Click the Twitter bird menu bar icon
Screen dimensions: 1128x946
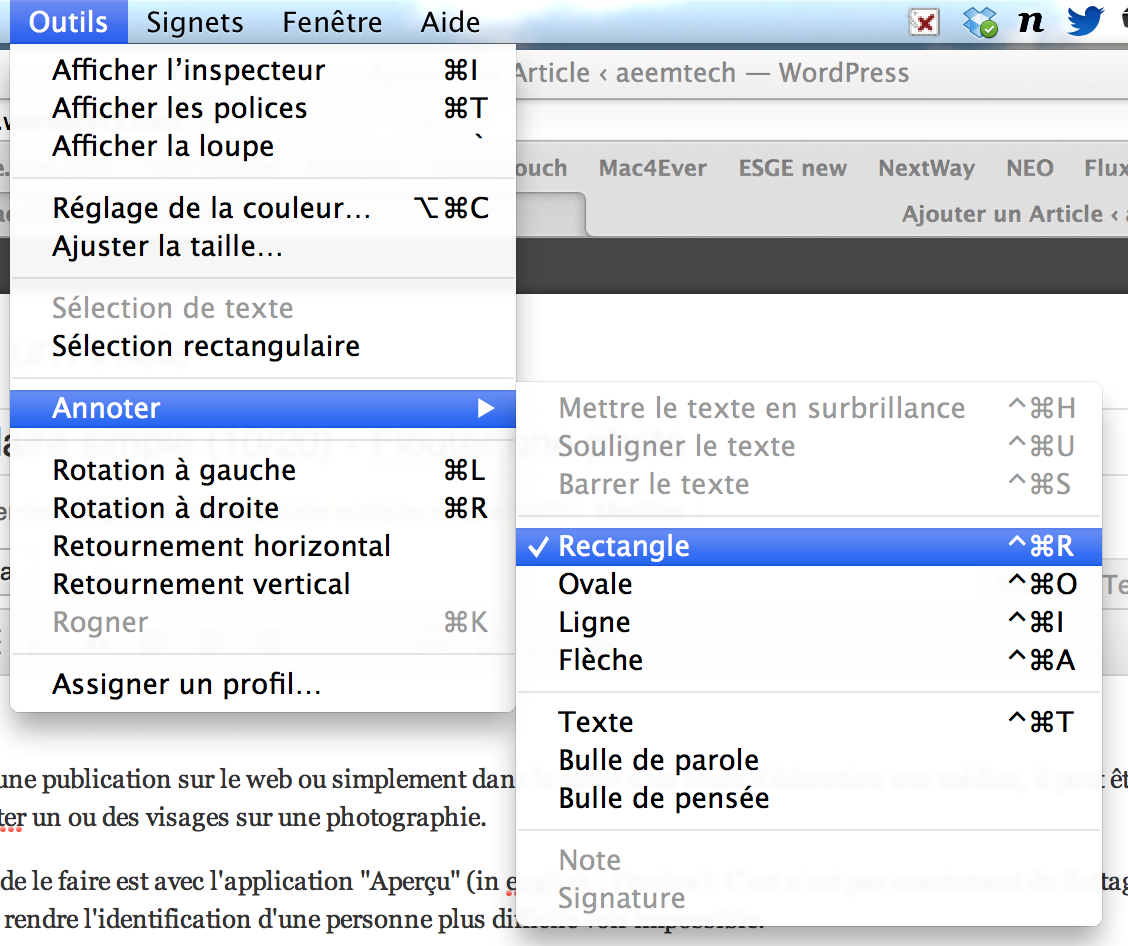[1085, 22]
